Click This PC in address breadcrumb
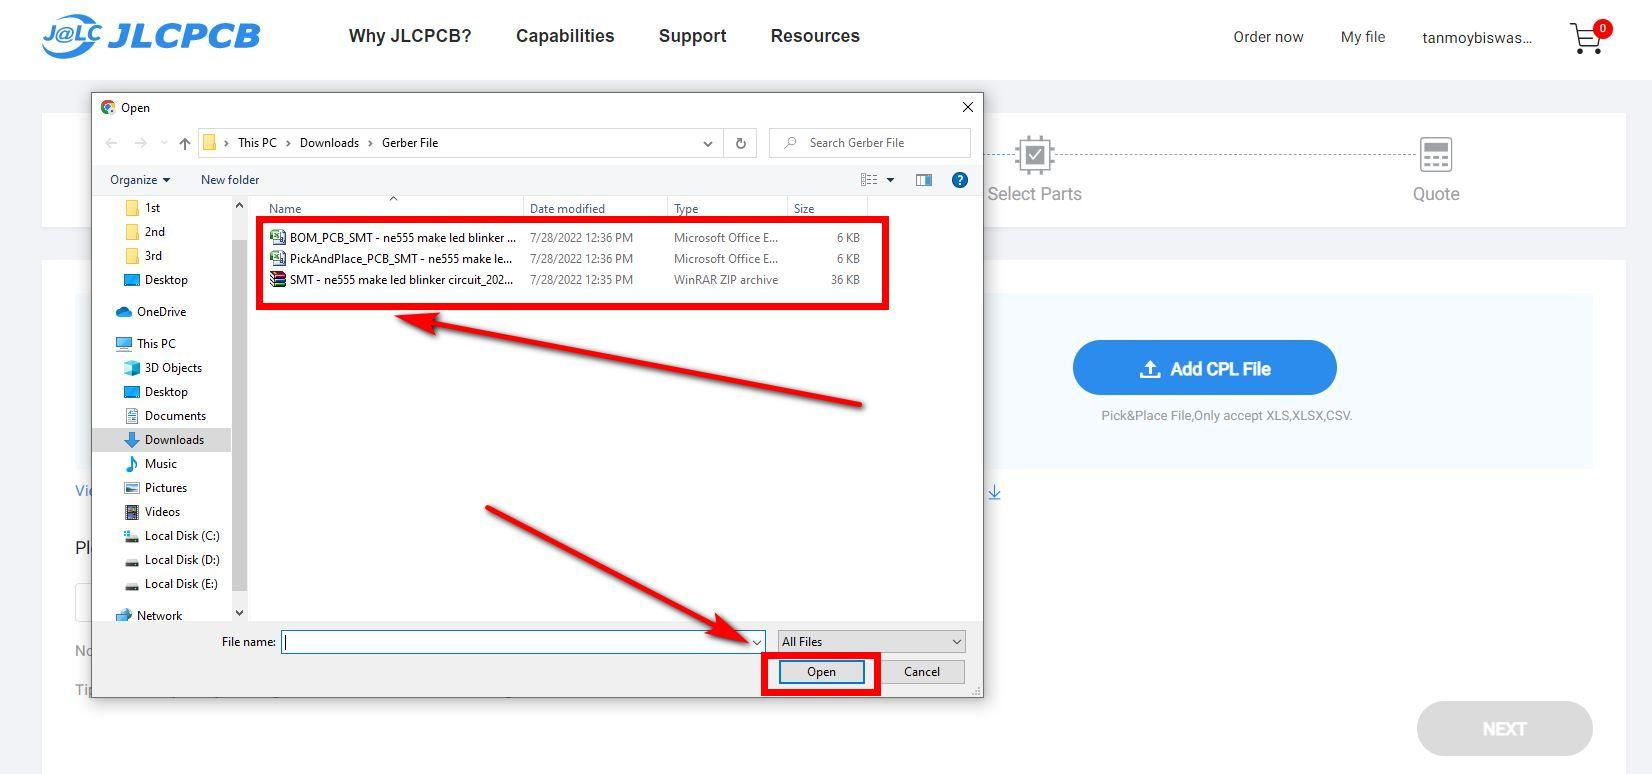This screenshot has width=1652, height=774. pos(257,143)
